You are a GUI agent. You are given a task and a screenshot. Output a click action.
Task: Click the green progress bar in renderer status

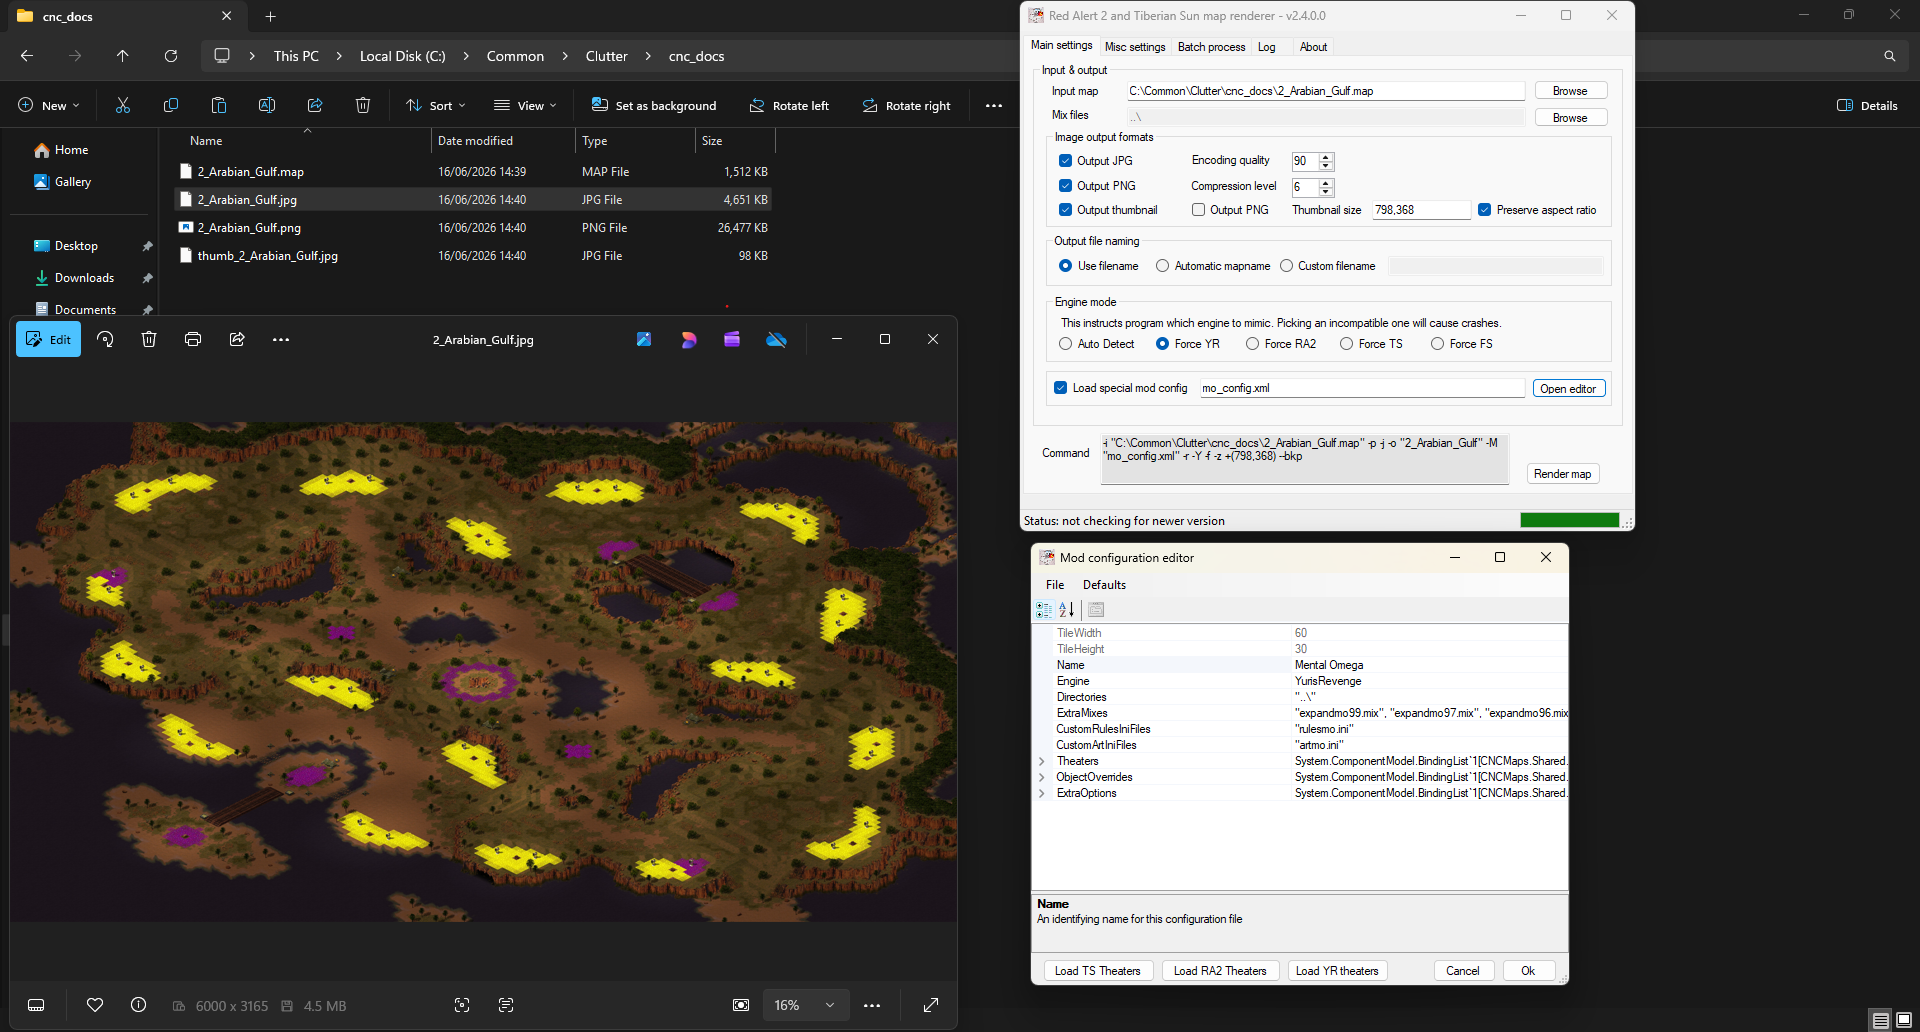coord(1569,520)
